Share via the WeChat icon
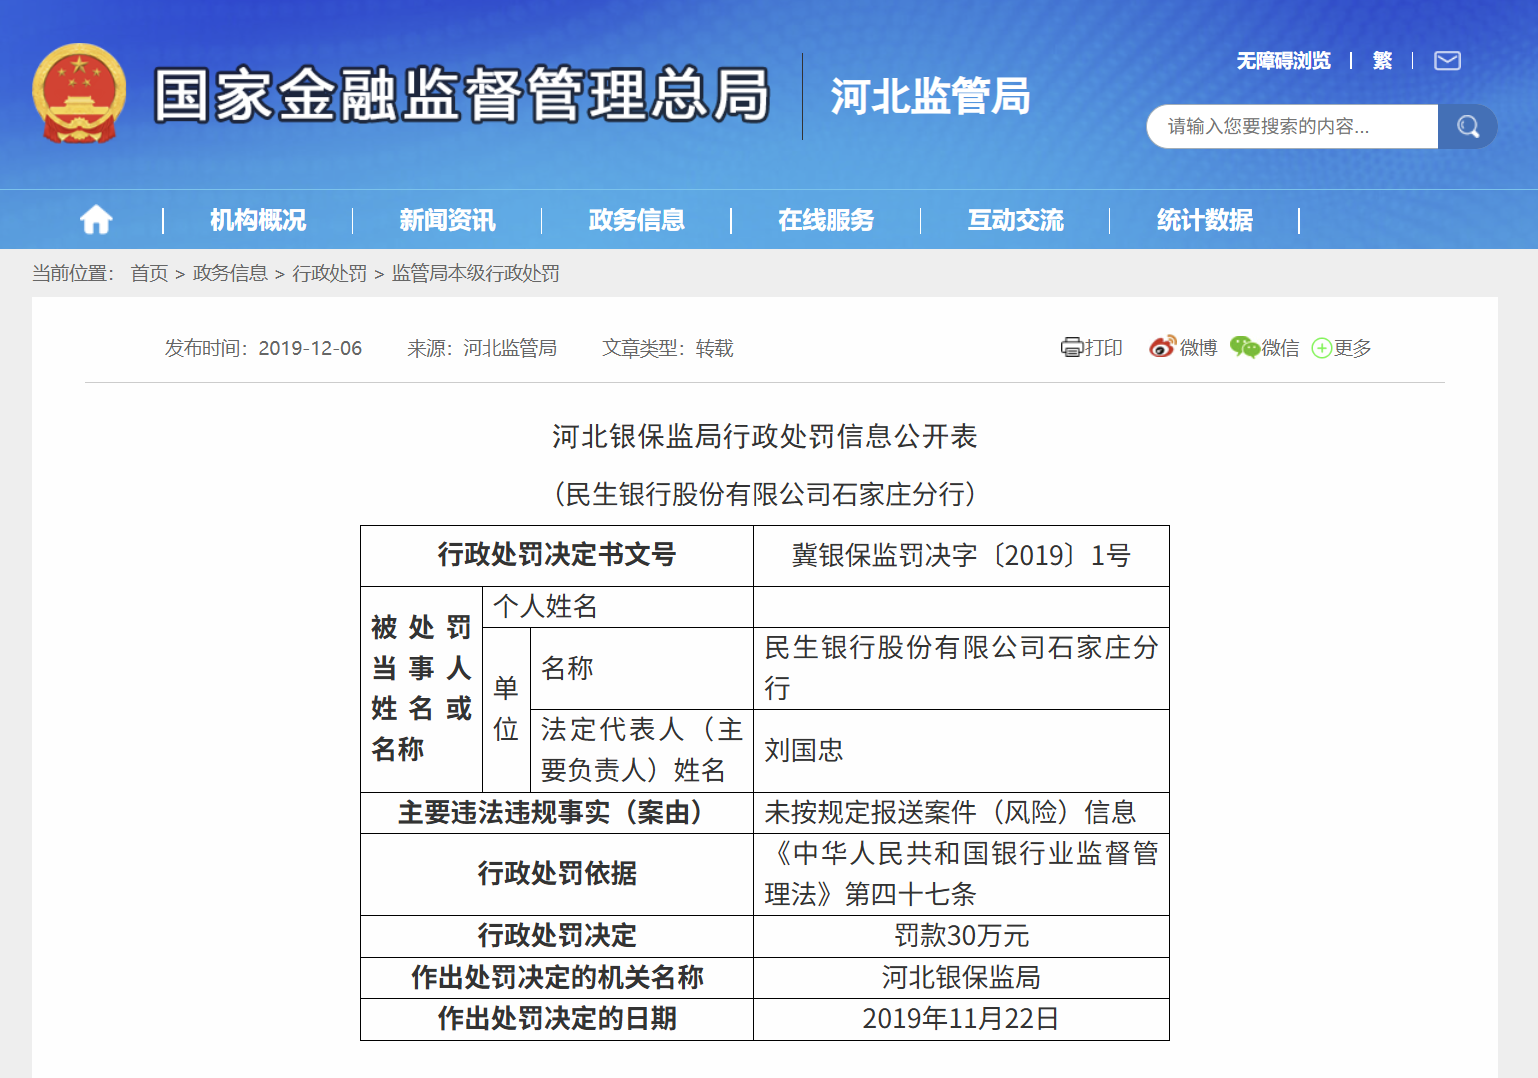This screenshot has width=1538, height=1078. click(x=1244, y=347)
